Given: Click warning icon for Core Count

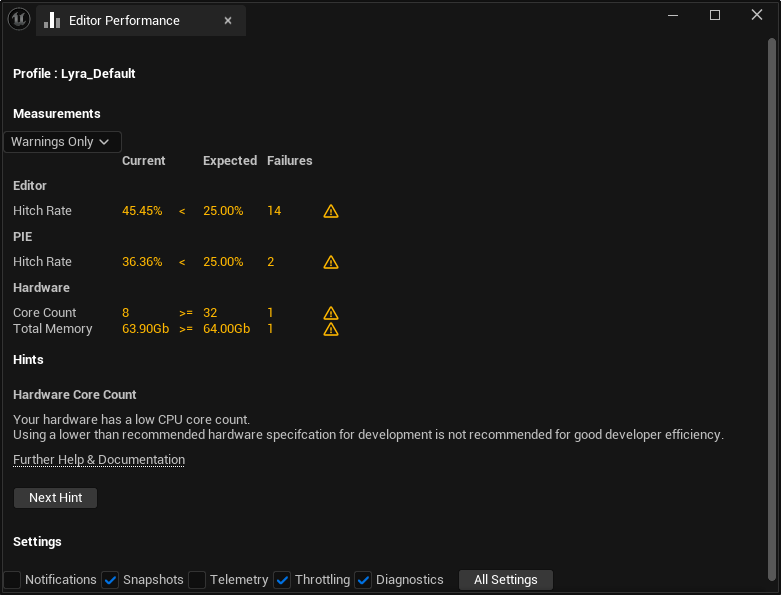Looking at the screenshot, I should pyautogui.click(x=331, y=313).
